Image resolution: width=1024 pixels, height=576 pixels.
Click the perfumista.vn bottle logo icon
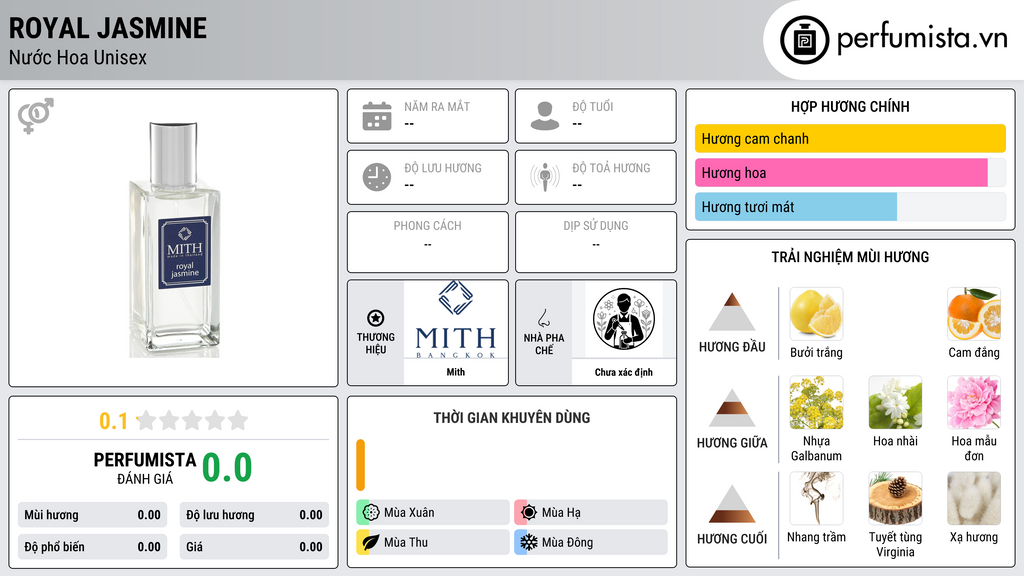[x=804, y=40]
